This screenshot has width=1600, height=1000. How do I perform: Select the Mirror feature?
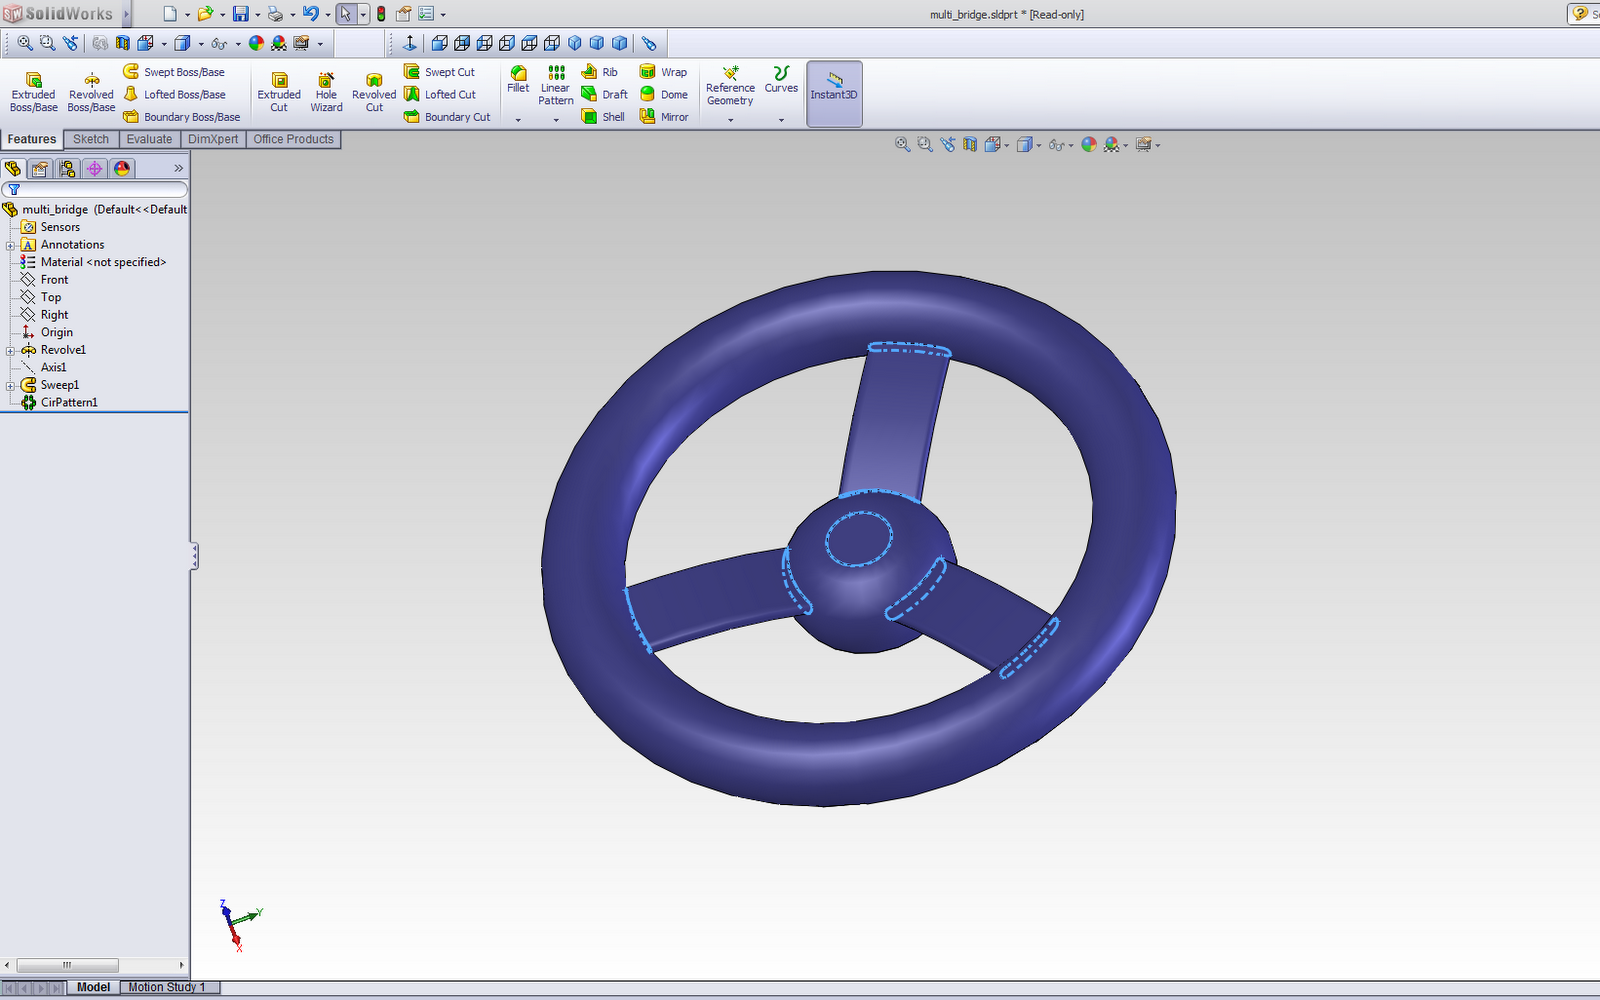point(664,116)
